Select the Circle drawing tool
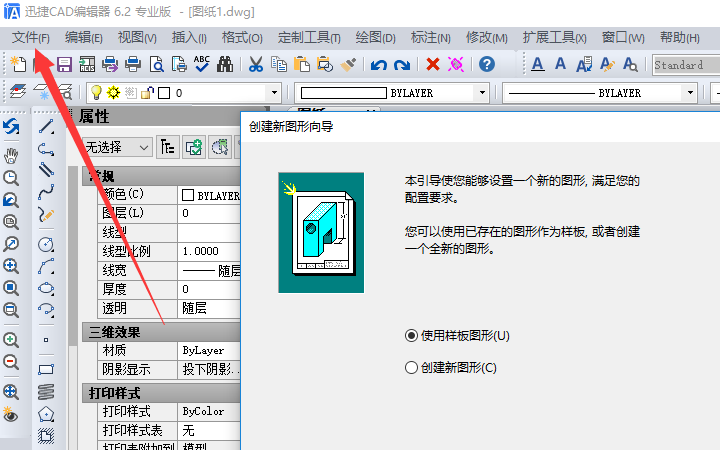 (46, 244)
